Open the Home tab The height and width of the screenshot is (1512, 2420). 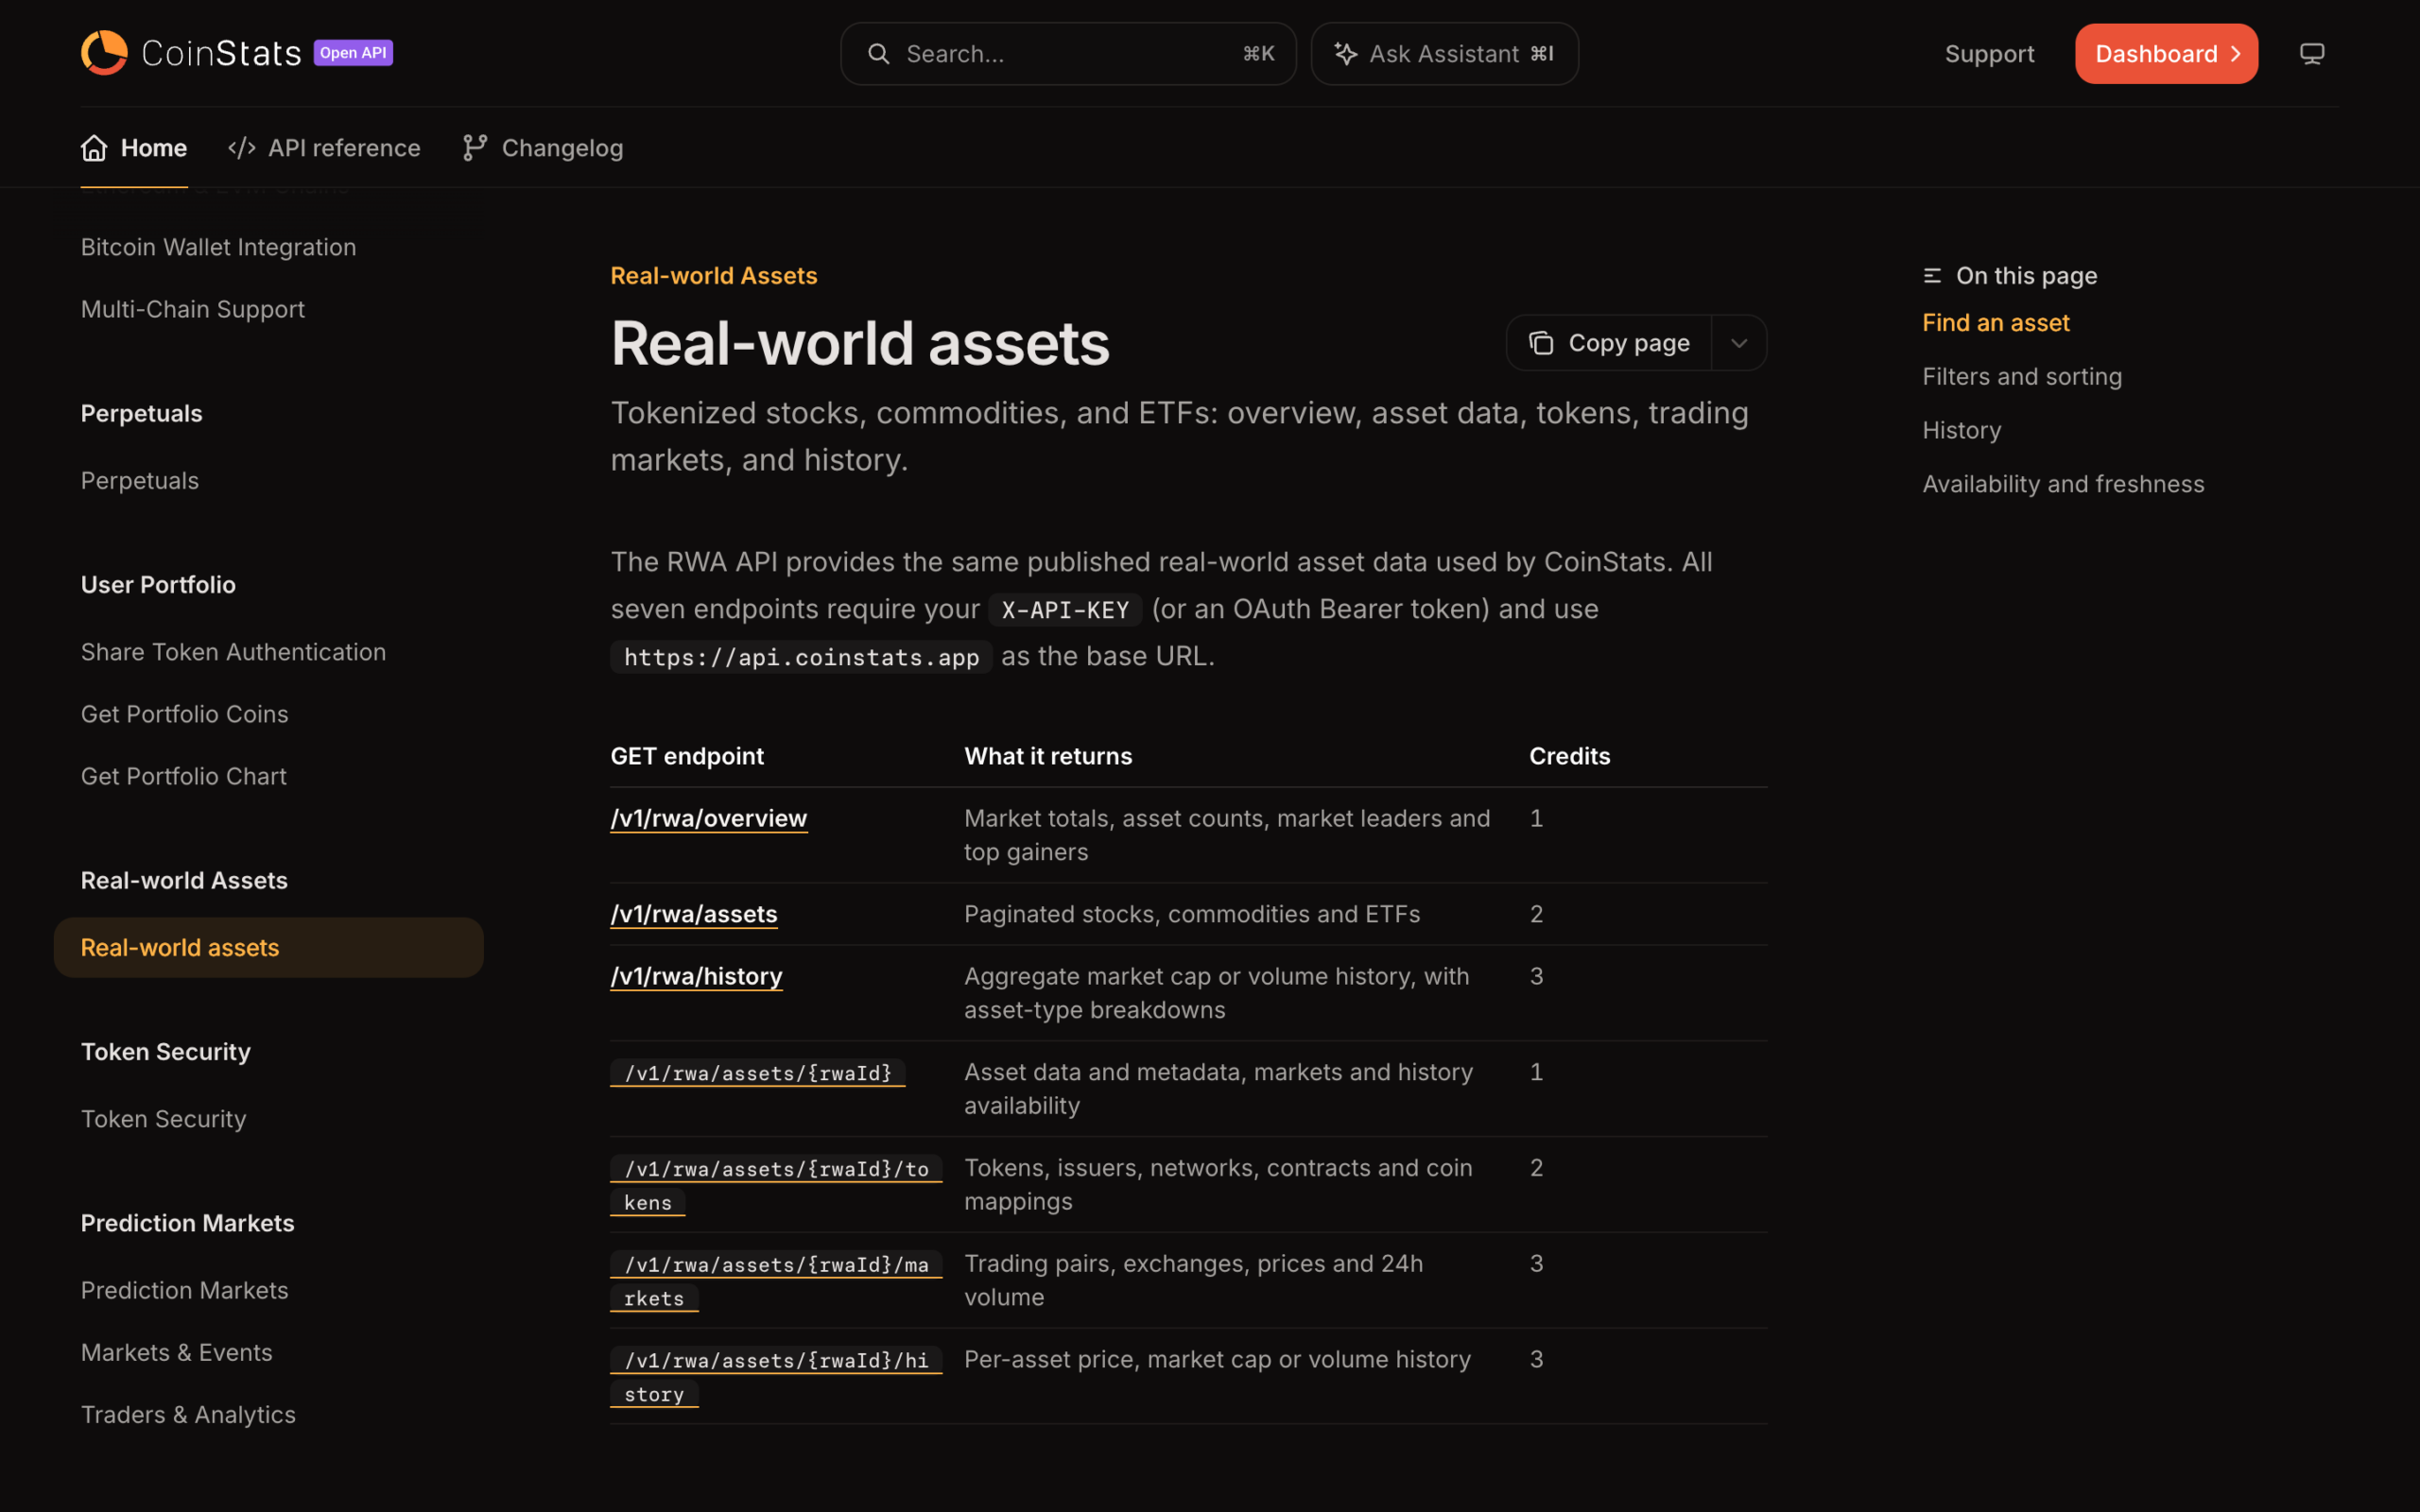[x=134, y=148]
